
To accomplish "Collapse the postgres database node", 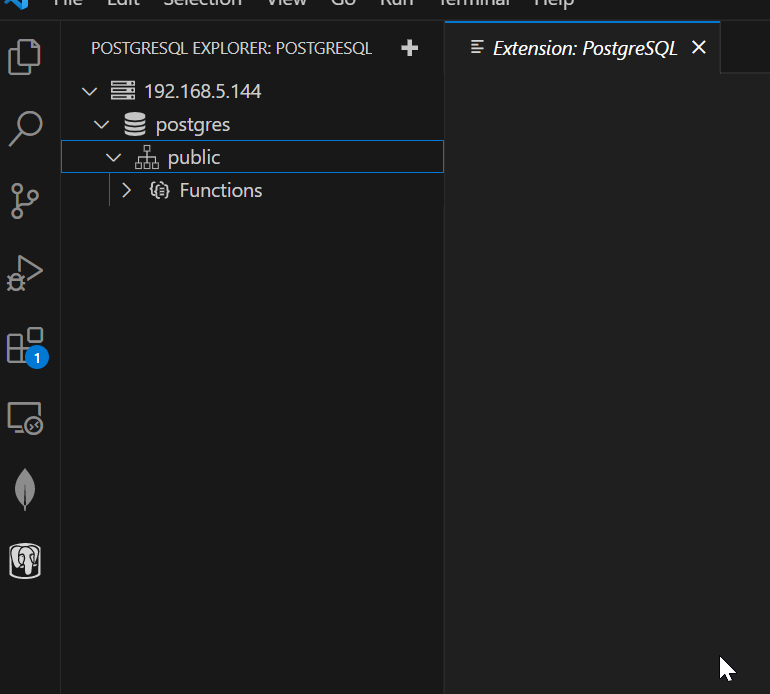I will 102,125.
